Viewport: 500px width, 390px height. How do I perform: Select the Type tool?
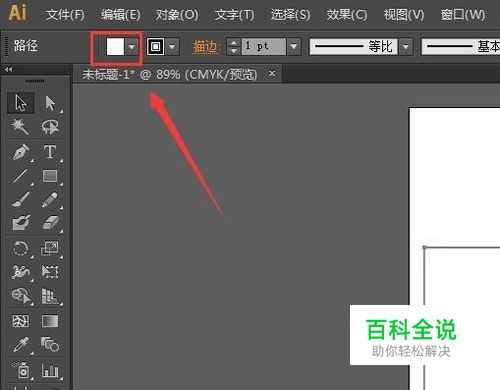click(x=50, y=152)
